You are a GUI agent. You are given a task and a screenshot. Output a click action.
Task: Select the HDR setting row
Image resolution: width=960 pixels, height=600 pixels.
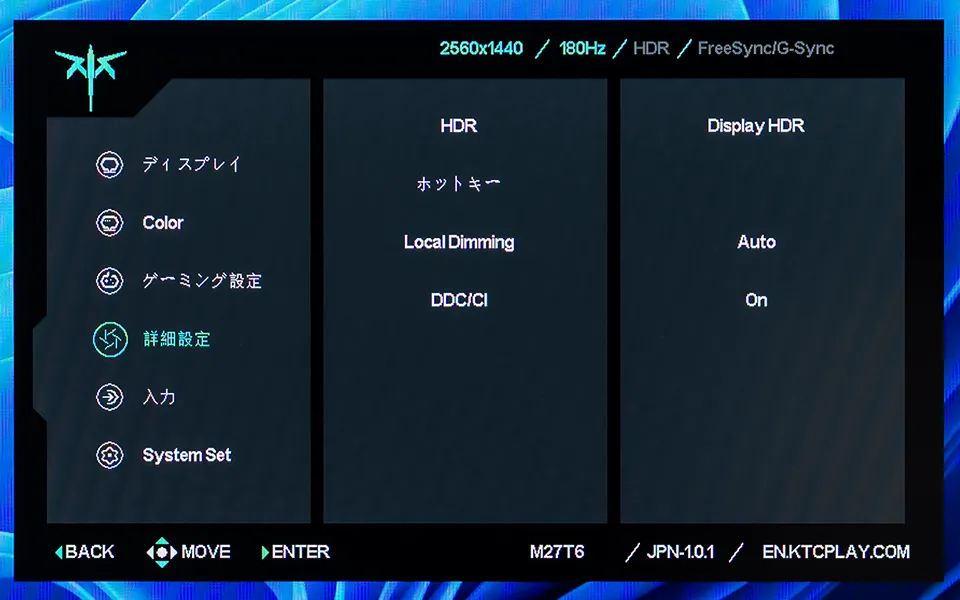click(459, 126)
